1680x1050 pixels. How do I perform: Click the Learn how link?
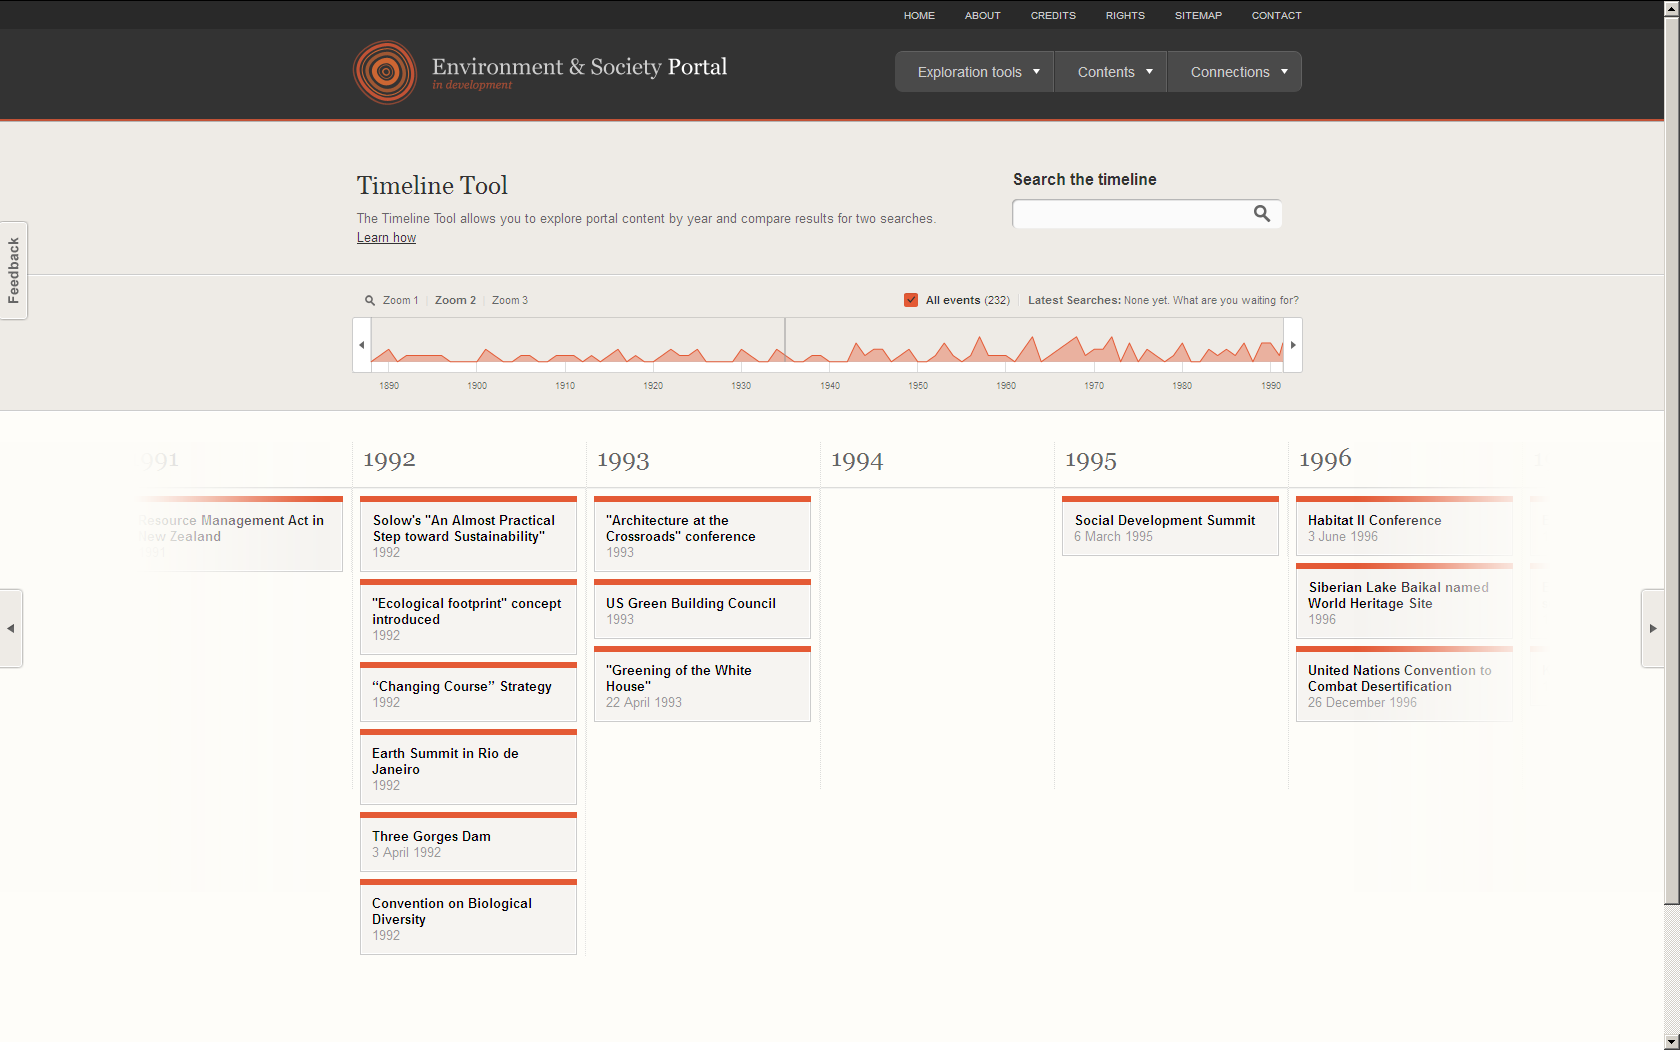pos(386,238)
